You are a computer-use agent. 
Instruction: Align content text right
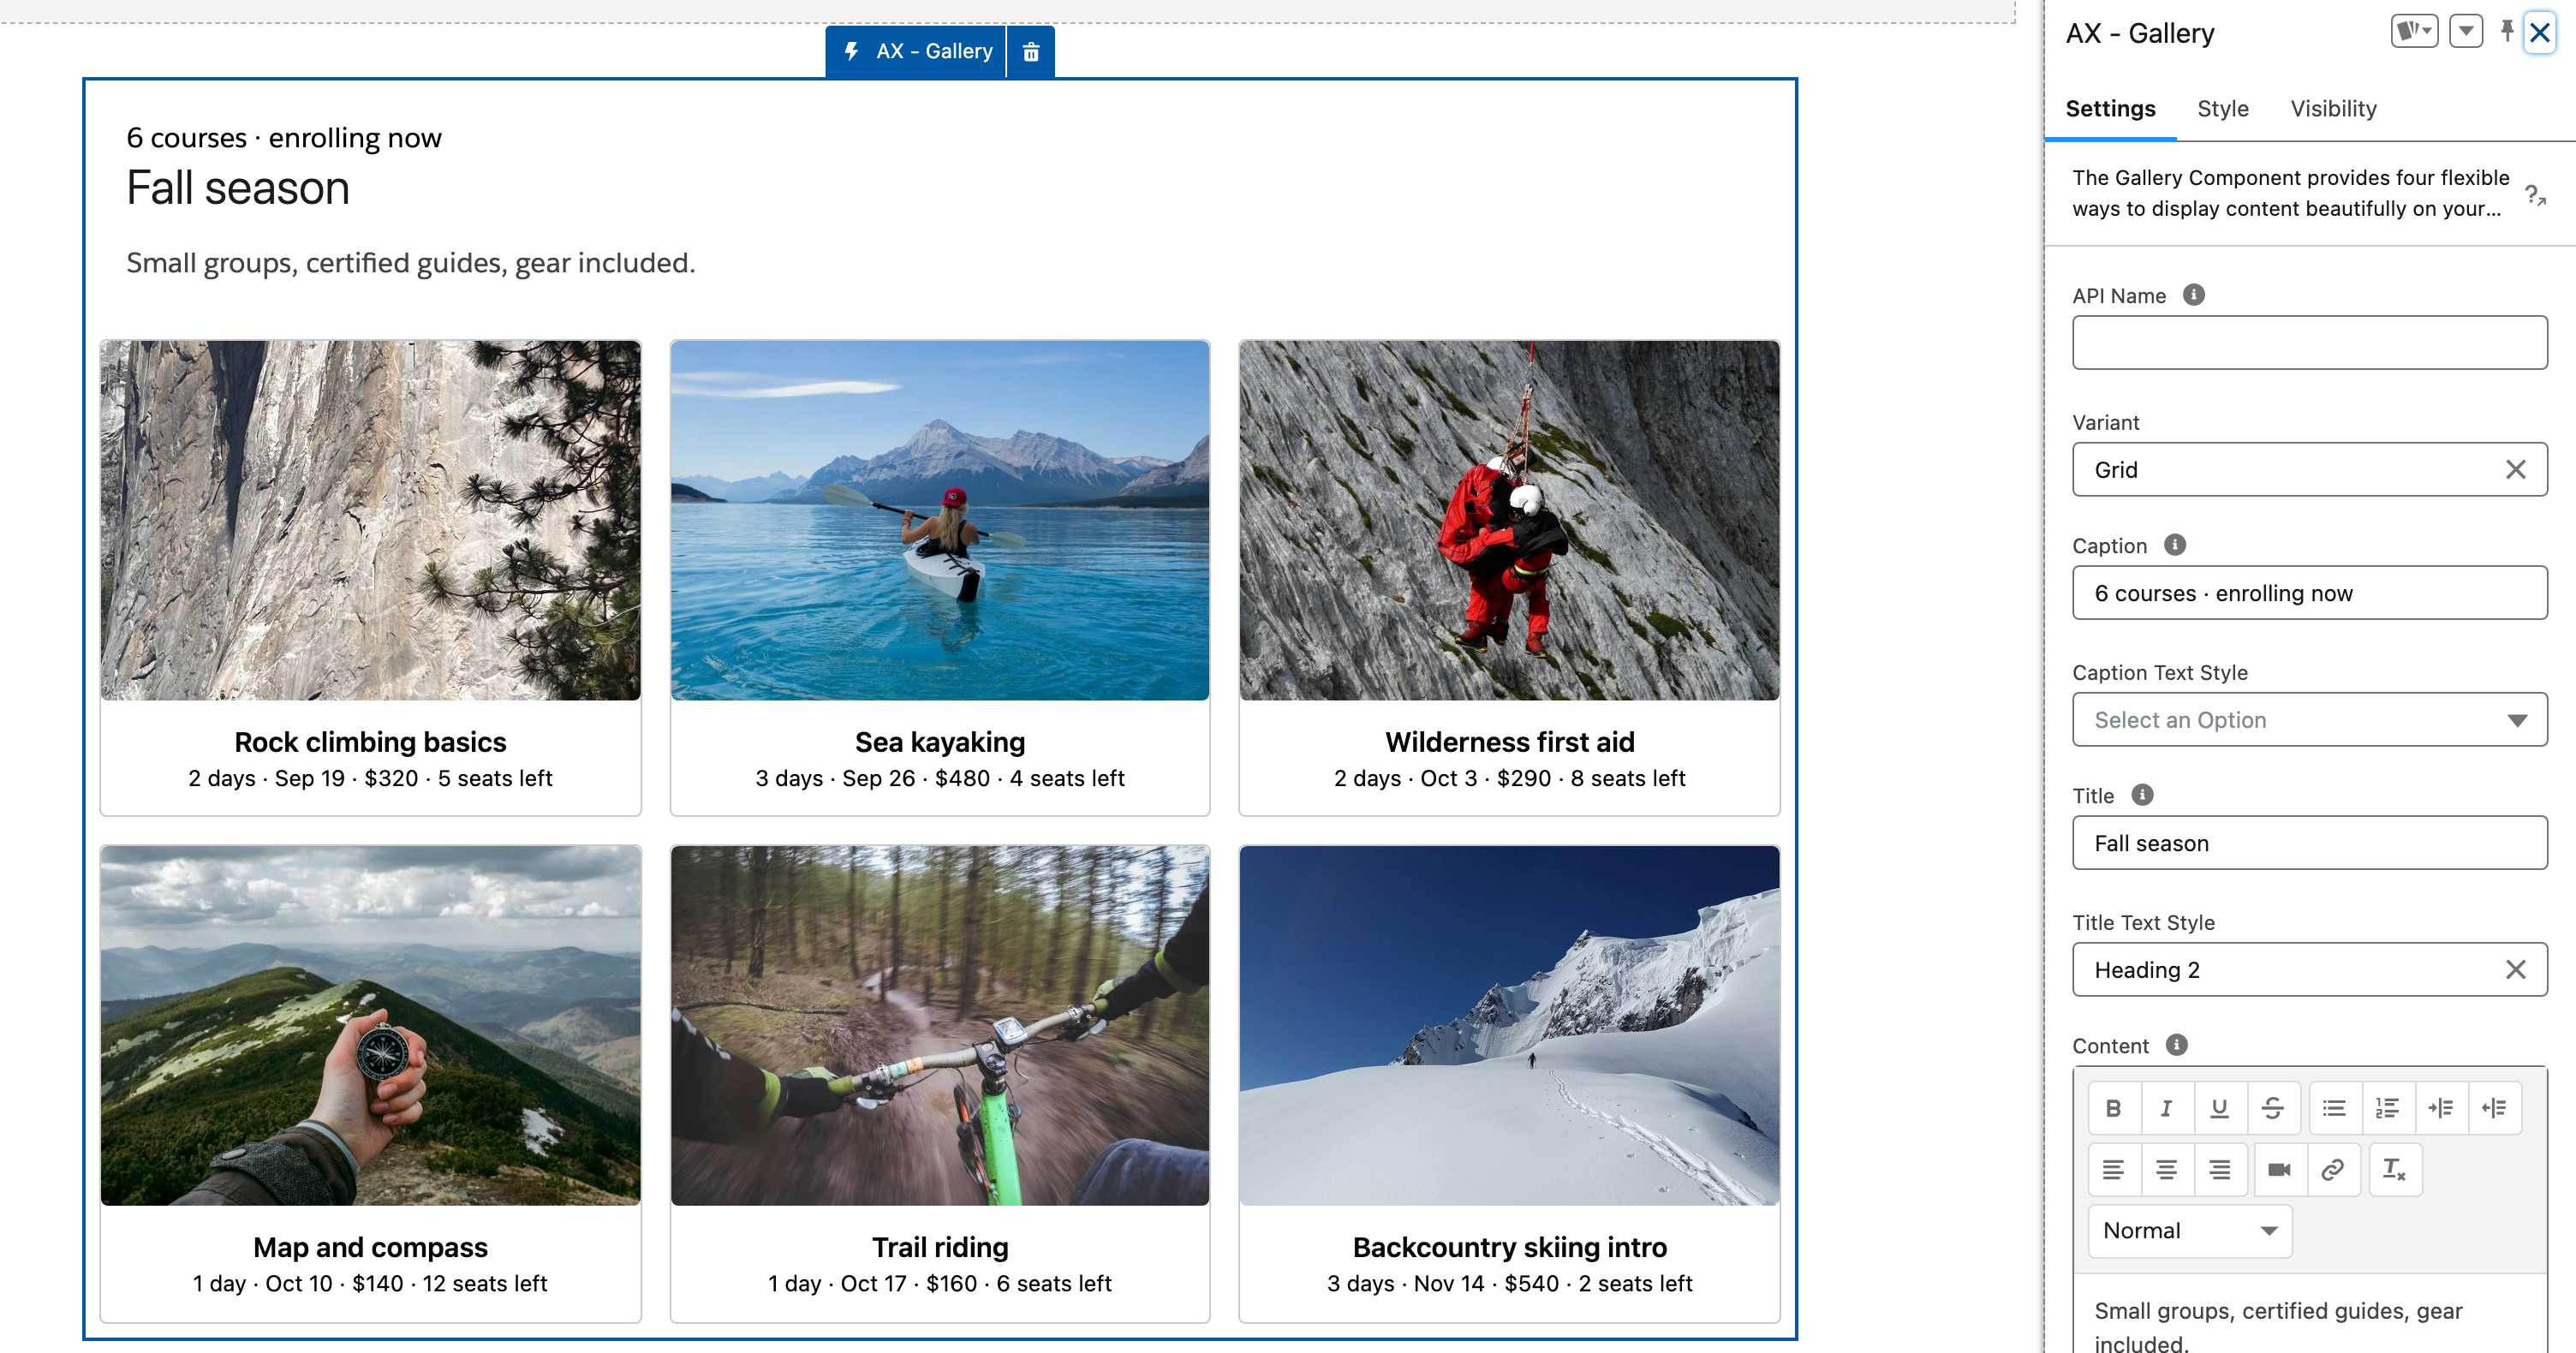pyautogui.click(x=2220, y=1170)
